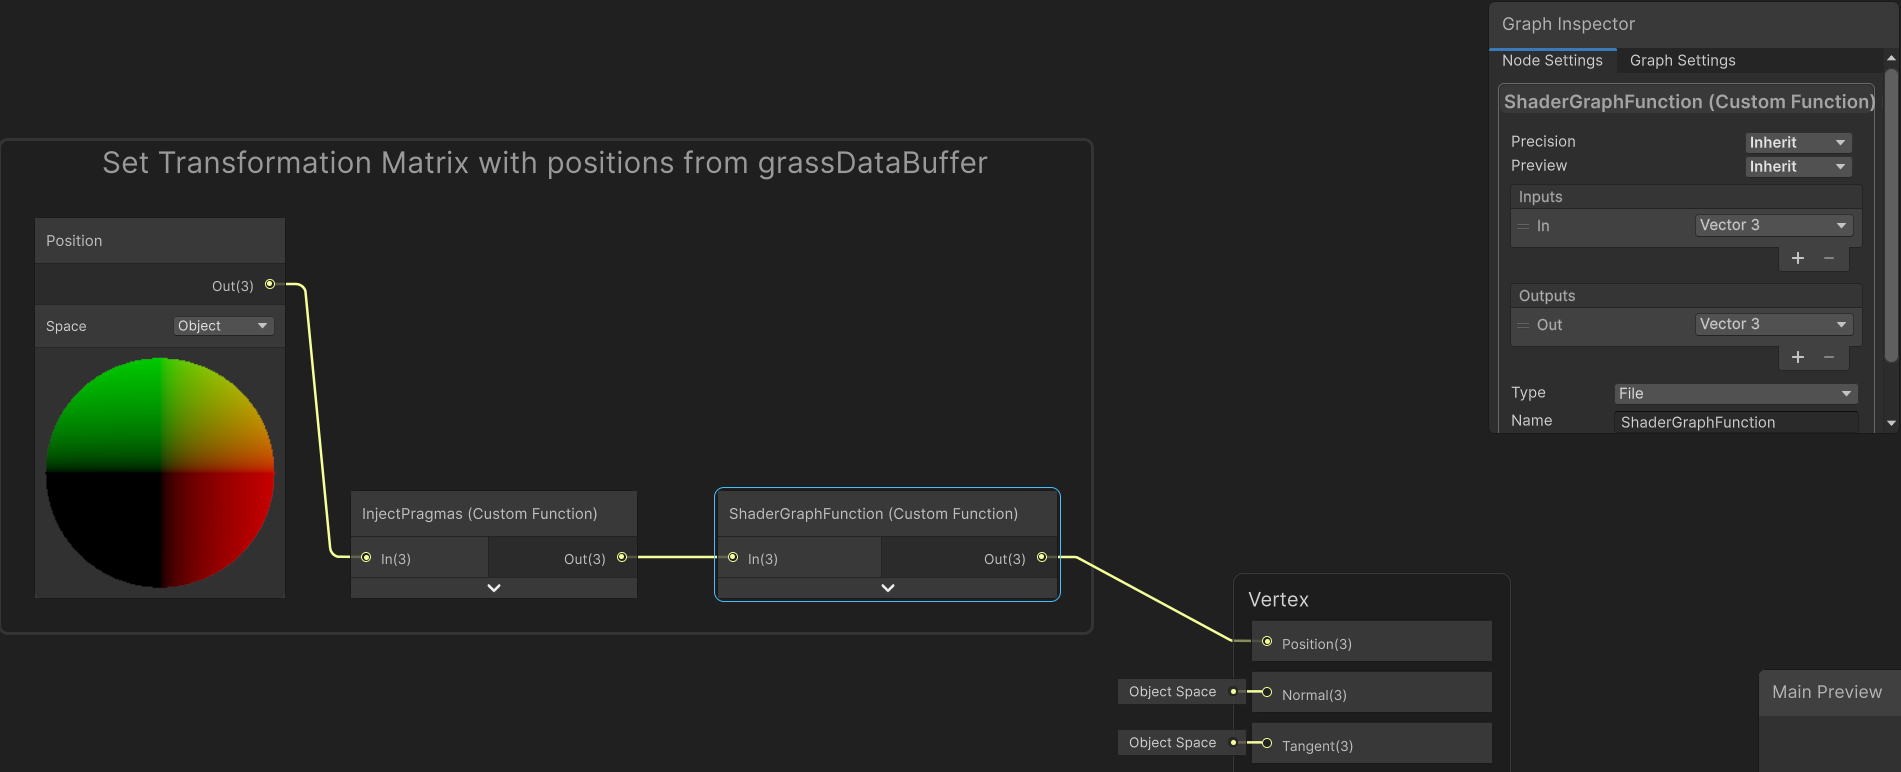
Task: Click the Name field ShaderGraphFunction
Action: (1735, 422)
